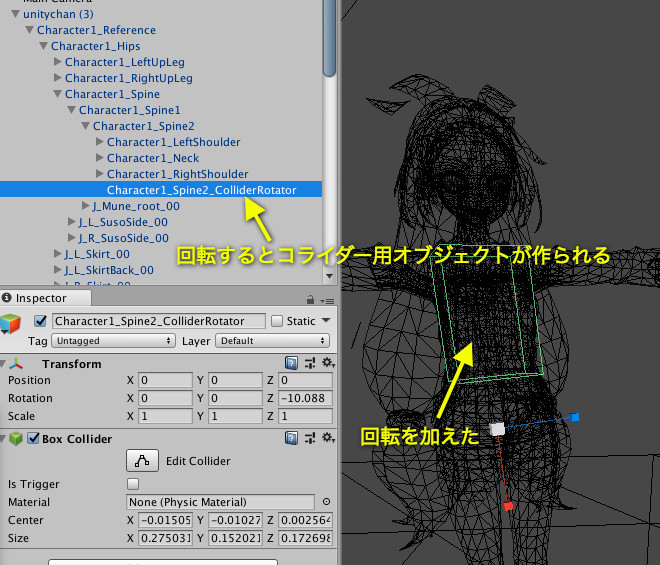Click the Scale X field
The width and height of the screenshot is (660, 565).
pyautogui.click(x=165, y=416)
